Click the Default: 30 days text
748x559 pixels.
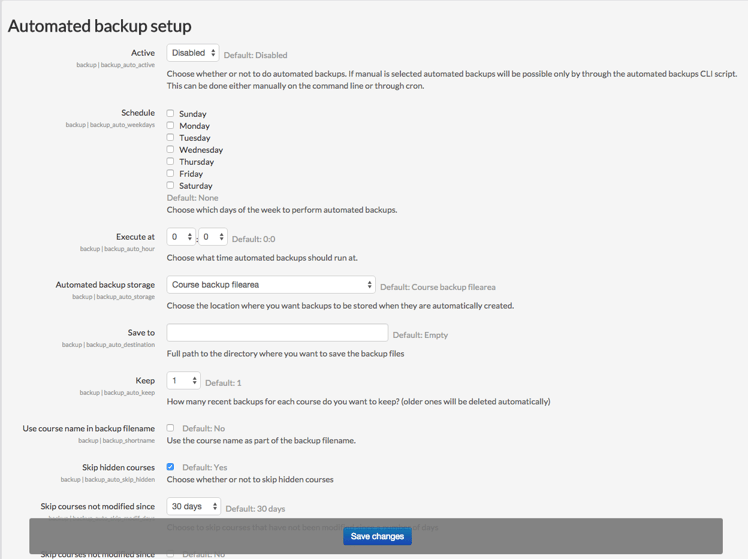click(255, 509)
